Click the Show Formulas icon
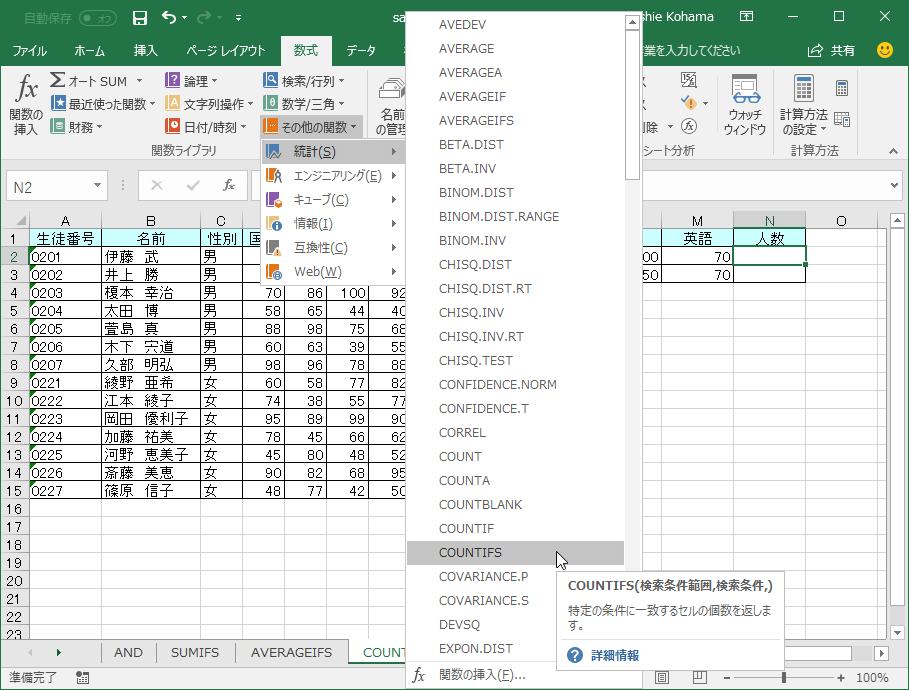This screenshot has height=690, width=909. coord(688,80)
